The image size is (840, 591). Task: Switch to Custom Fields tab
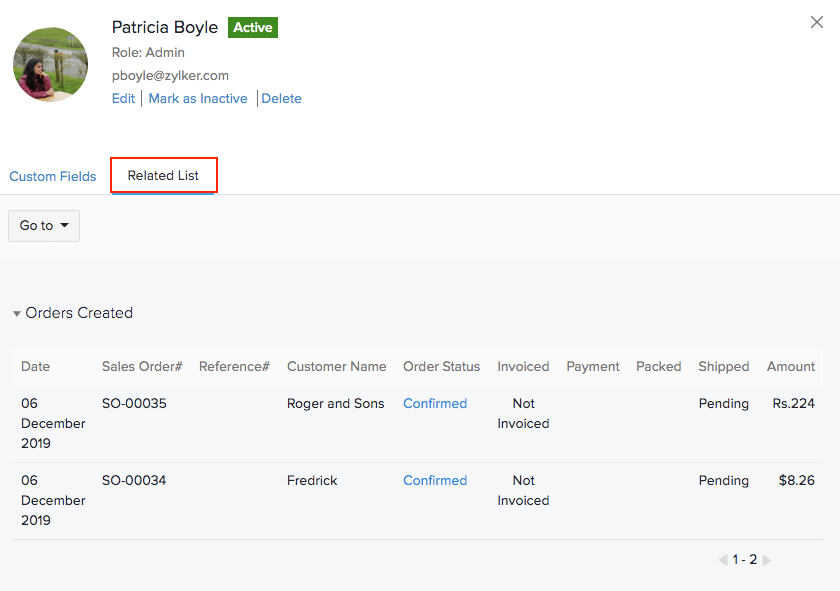53,177
